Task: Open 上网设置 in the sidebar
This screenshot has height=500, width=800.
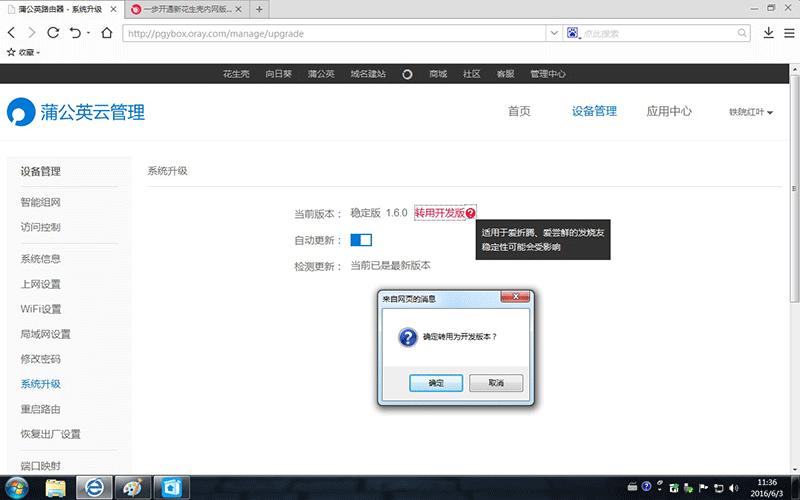Action: coord(40,284)
